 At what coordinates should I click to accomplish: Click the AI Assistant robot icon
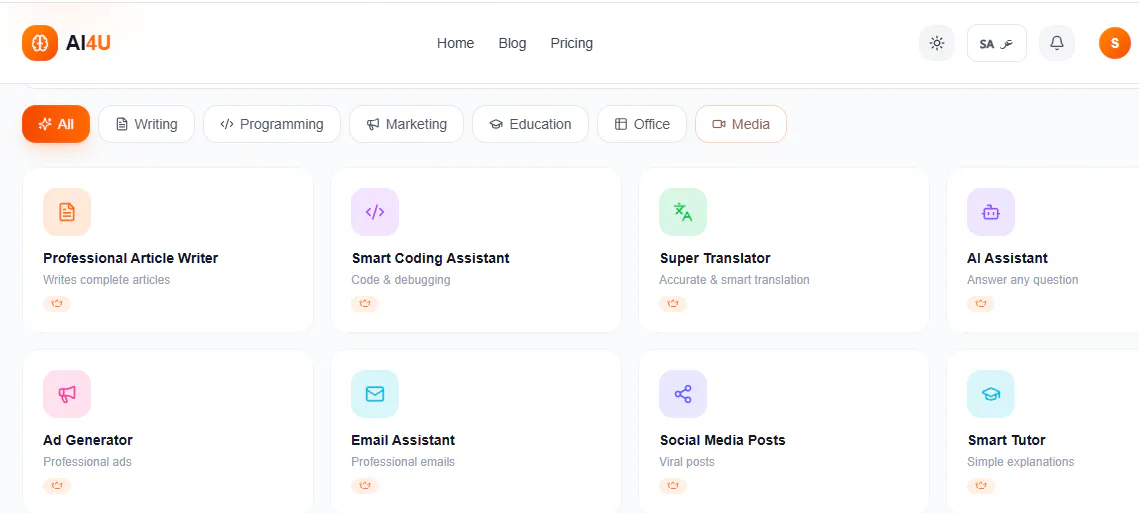coord(991,212)
